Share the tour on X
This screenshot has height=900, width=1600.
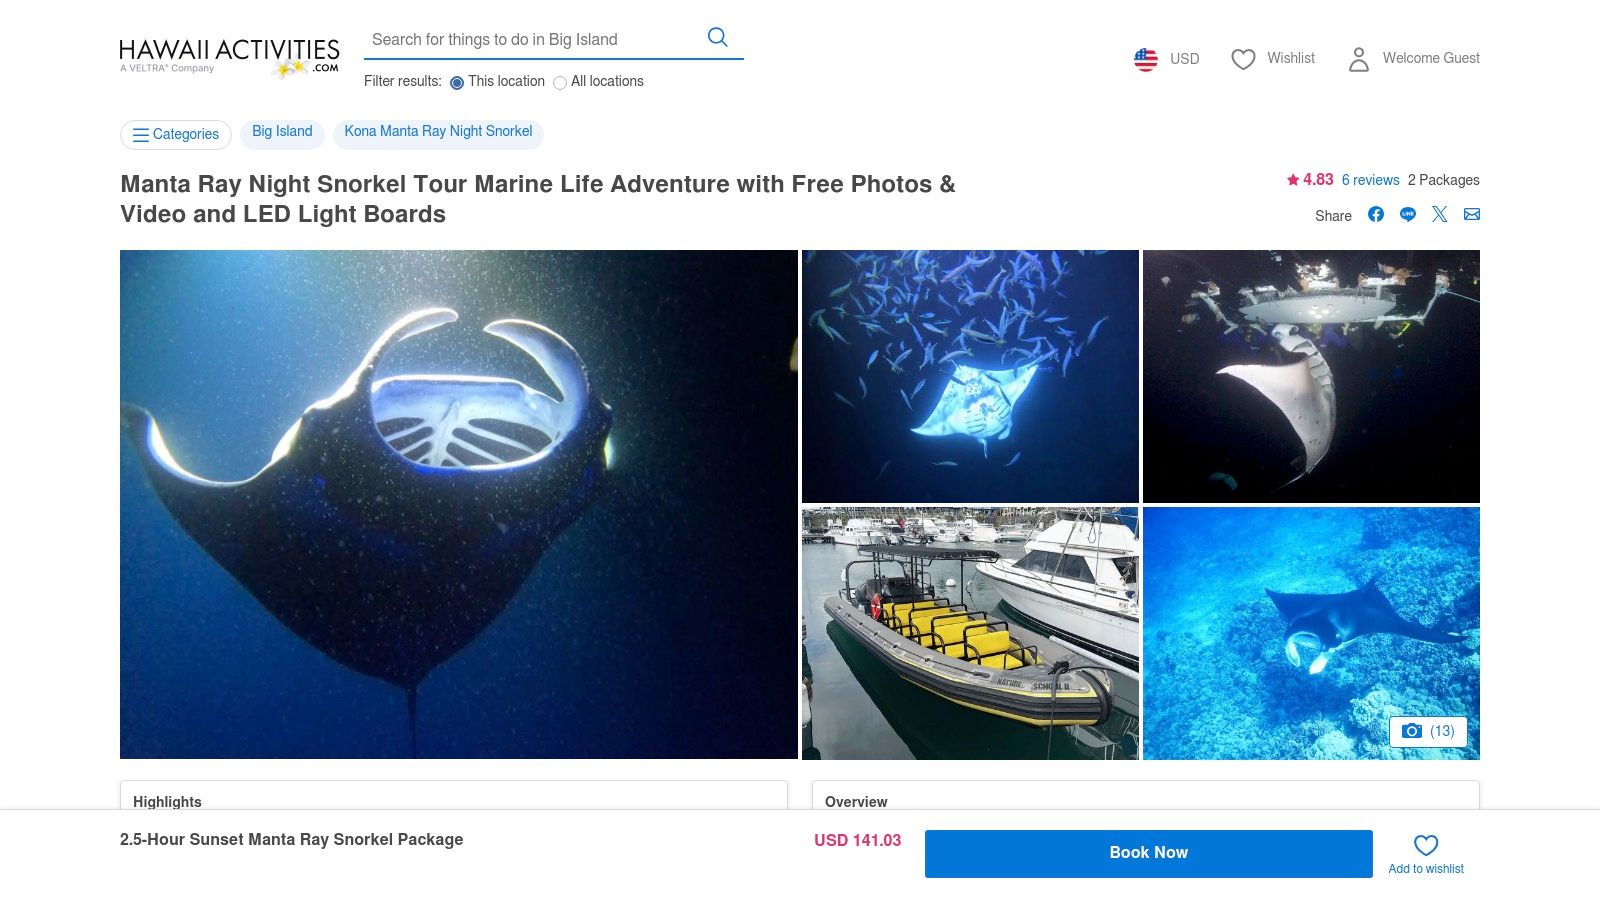[1440, 215]
